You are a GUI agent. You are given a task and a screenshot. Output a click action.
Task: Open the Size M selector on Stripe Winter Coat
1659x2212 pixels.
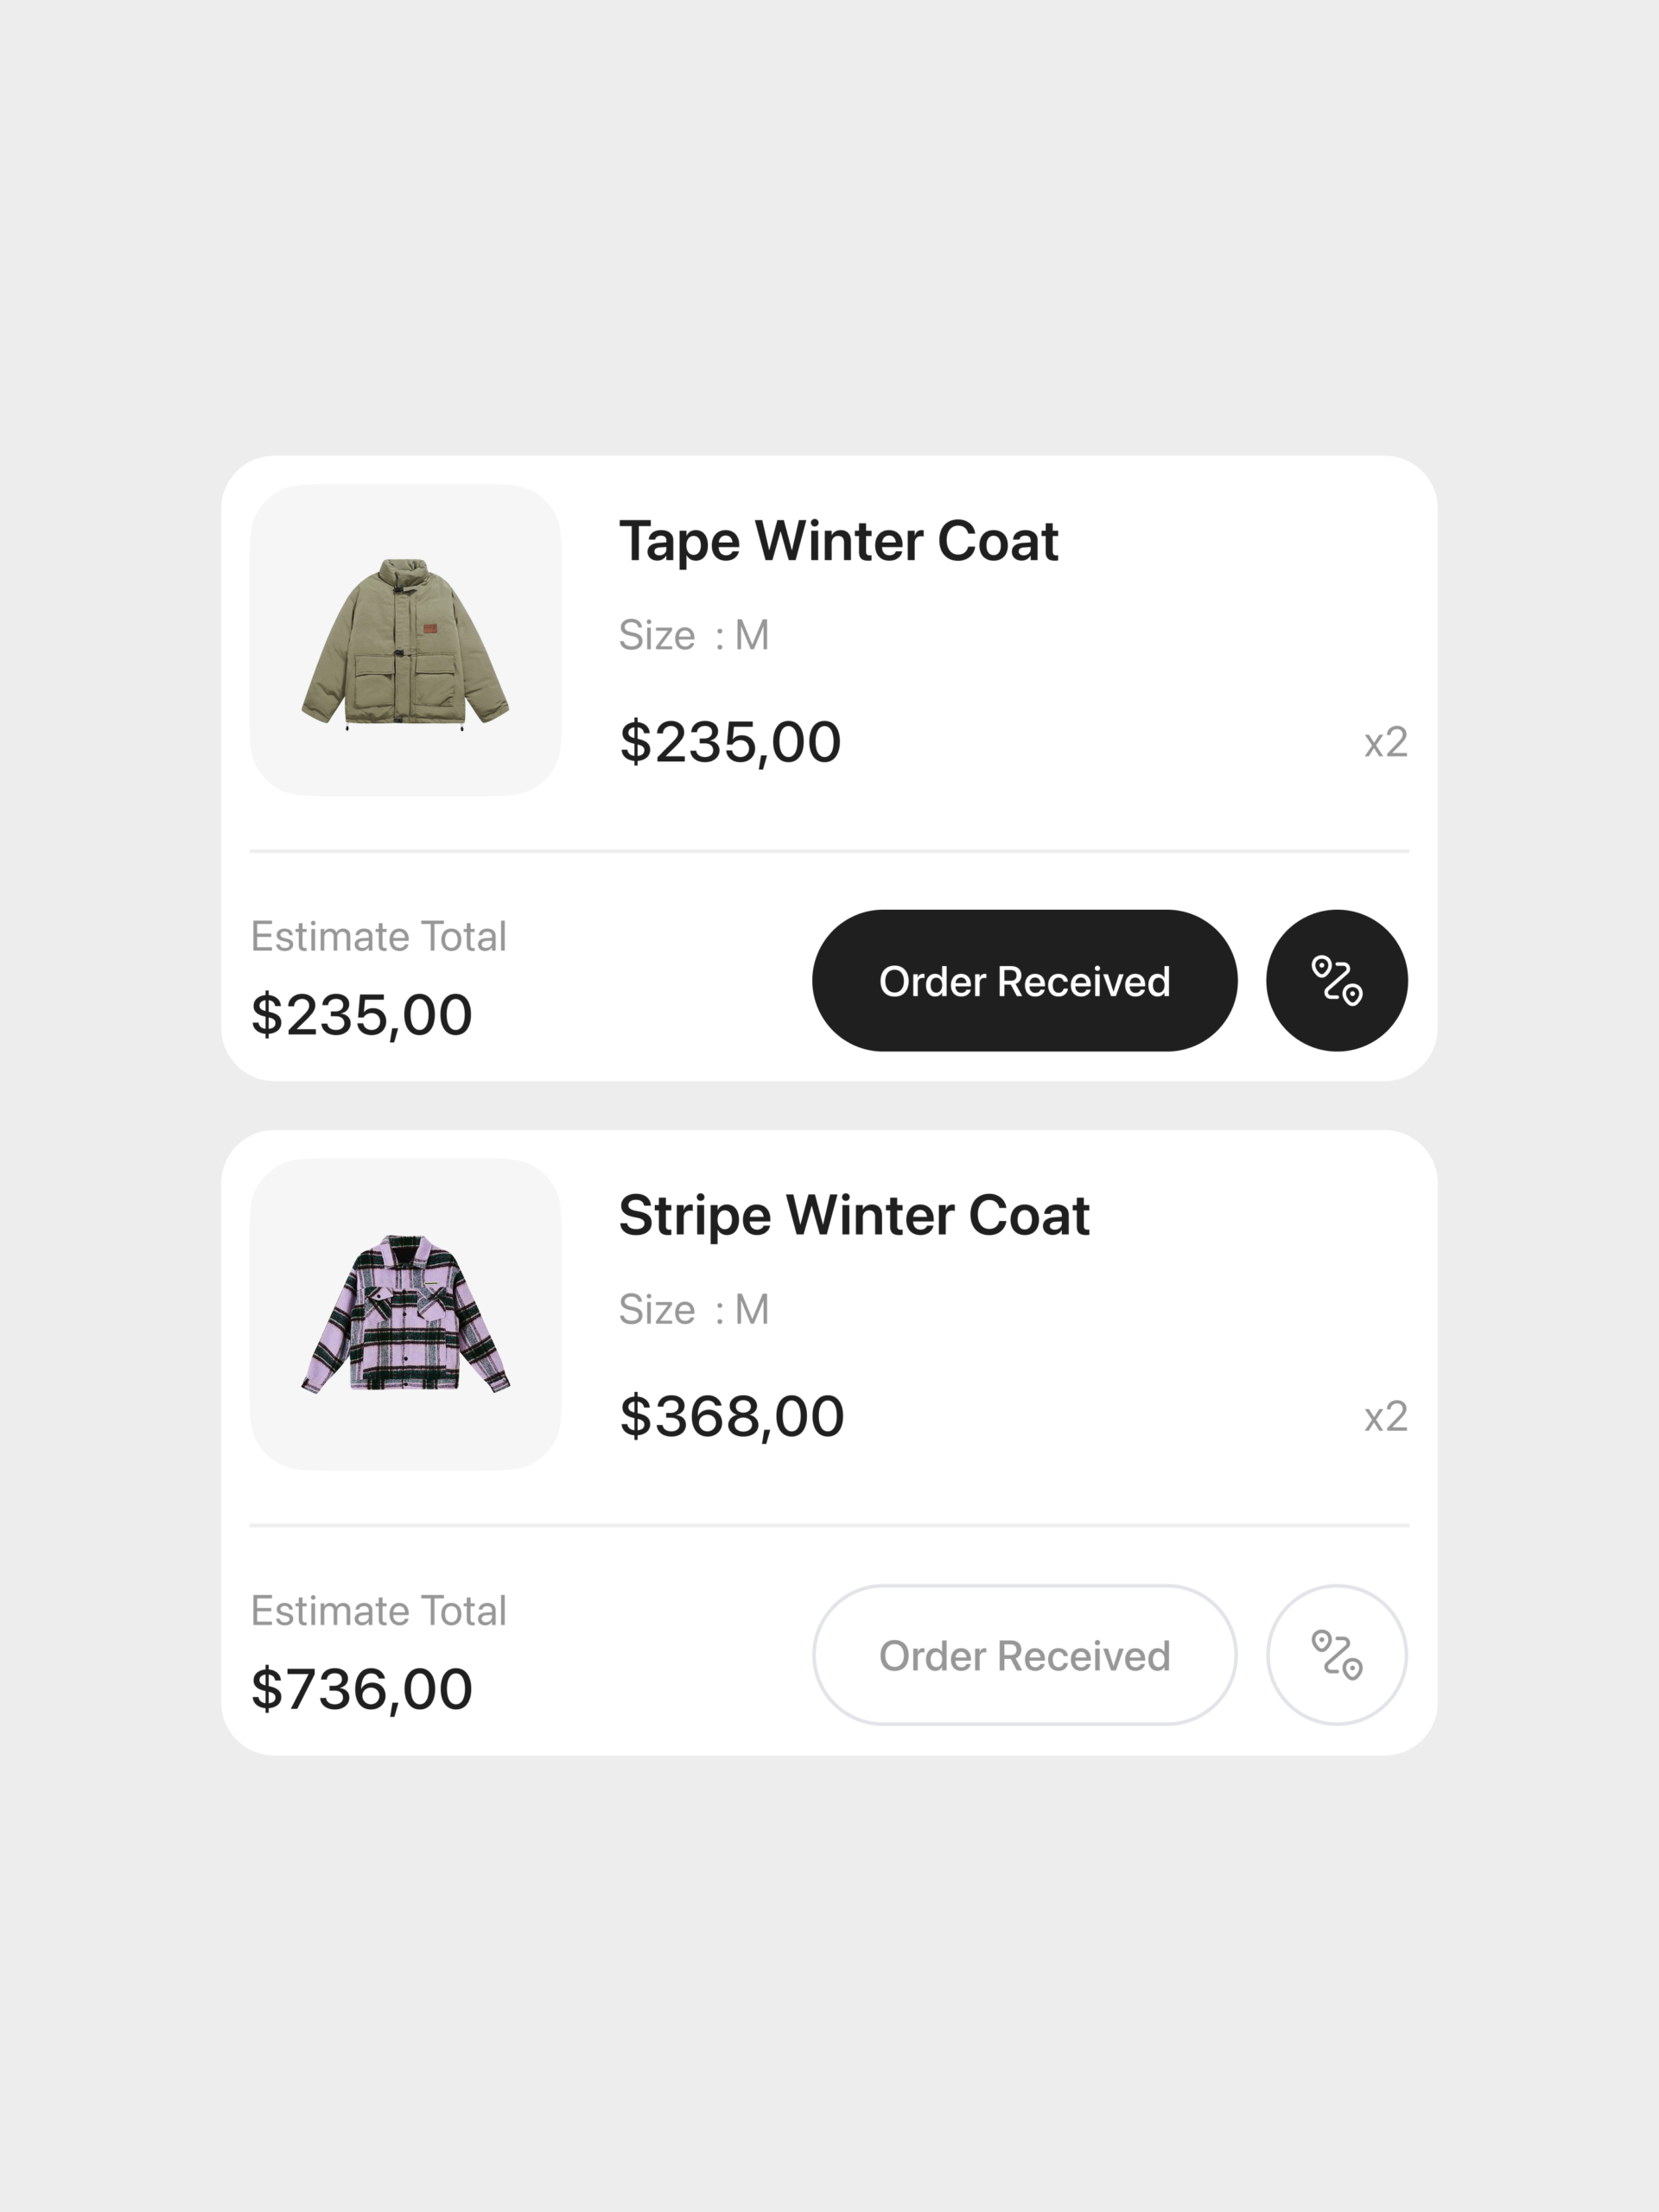(x=694, y=1308)
